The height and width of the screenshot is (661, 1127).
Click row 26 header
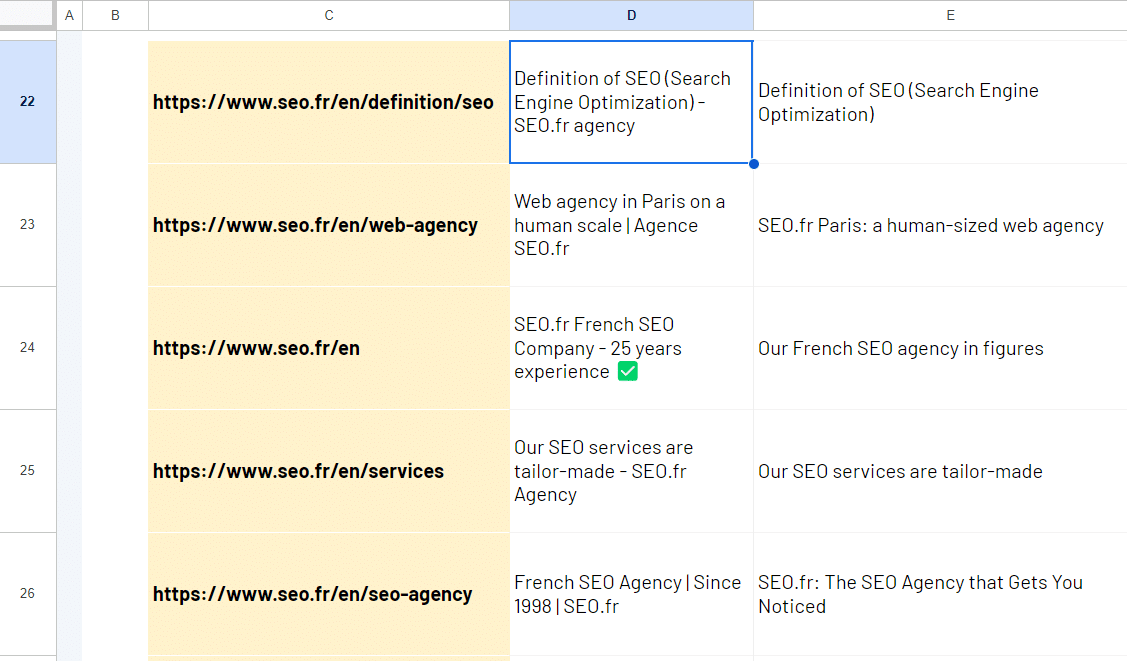click(x=28, y=594)
